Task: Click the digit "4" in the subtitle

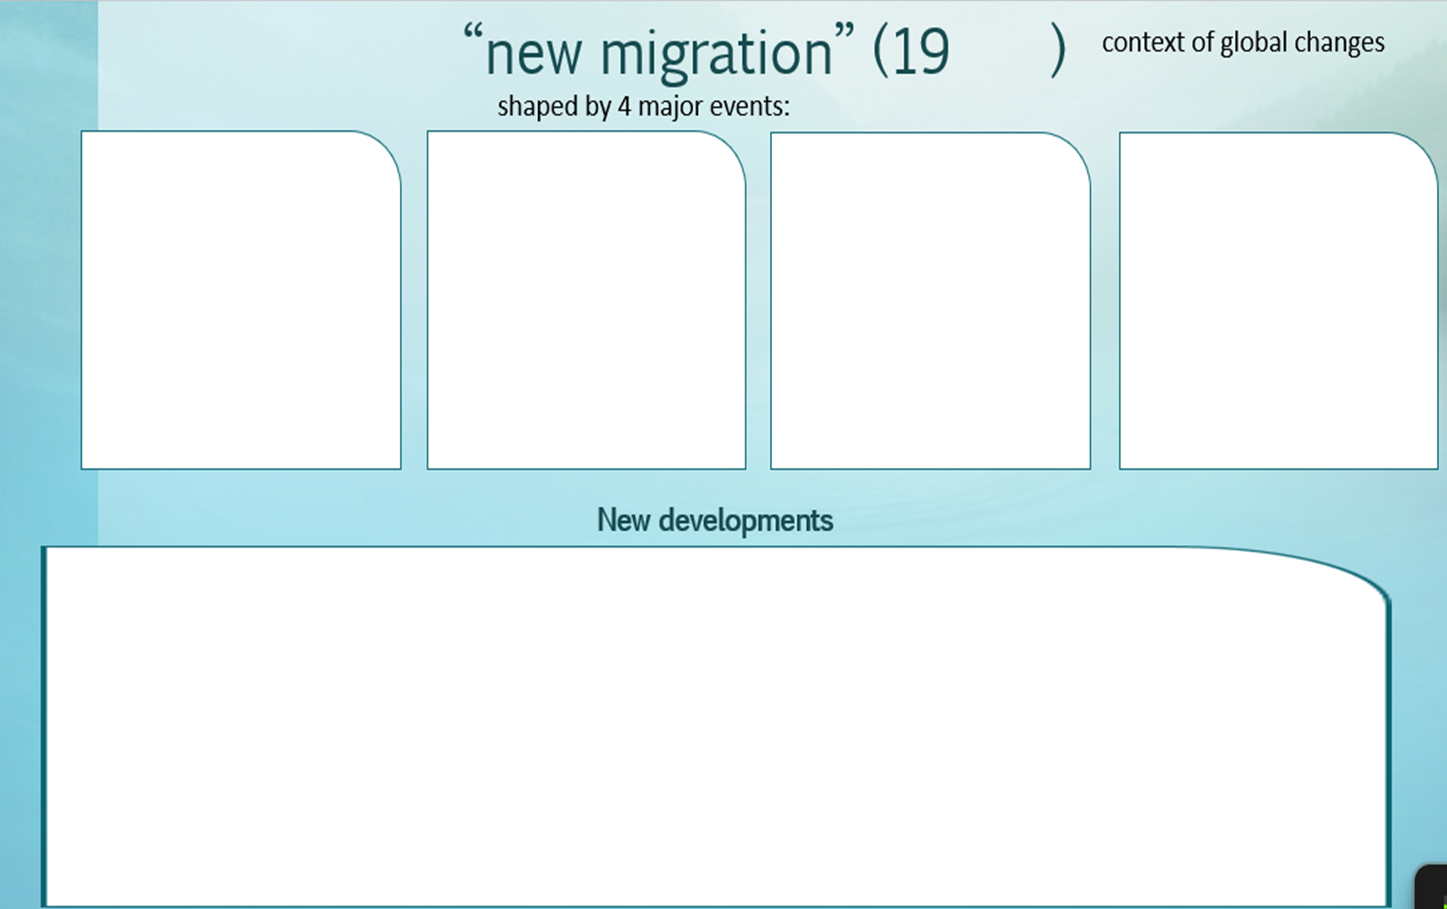Action: (624, 106)
